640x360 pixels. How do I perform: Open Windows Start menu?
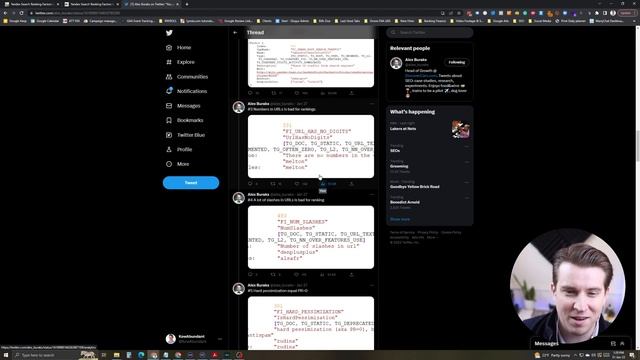(x=6, y=355)
